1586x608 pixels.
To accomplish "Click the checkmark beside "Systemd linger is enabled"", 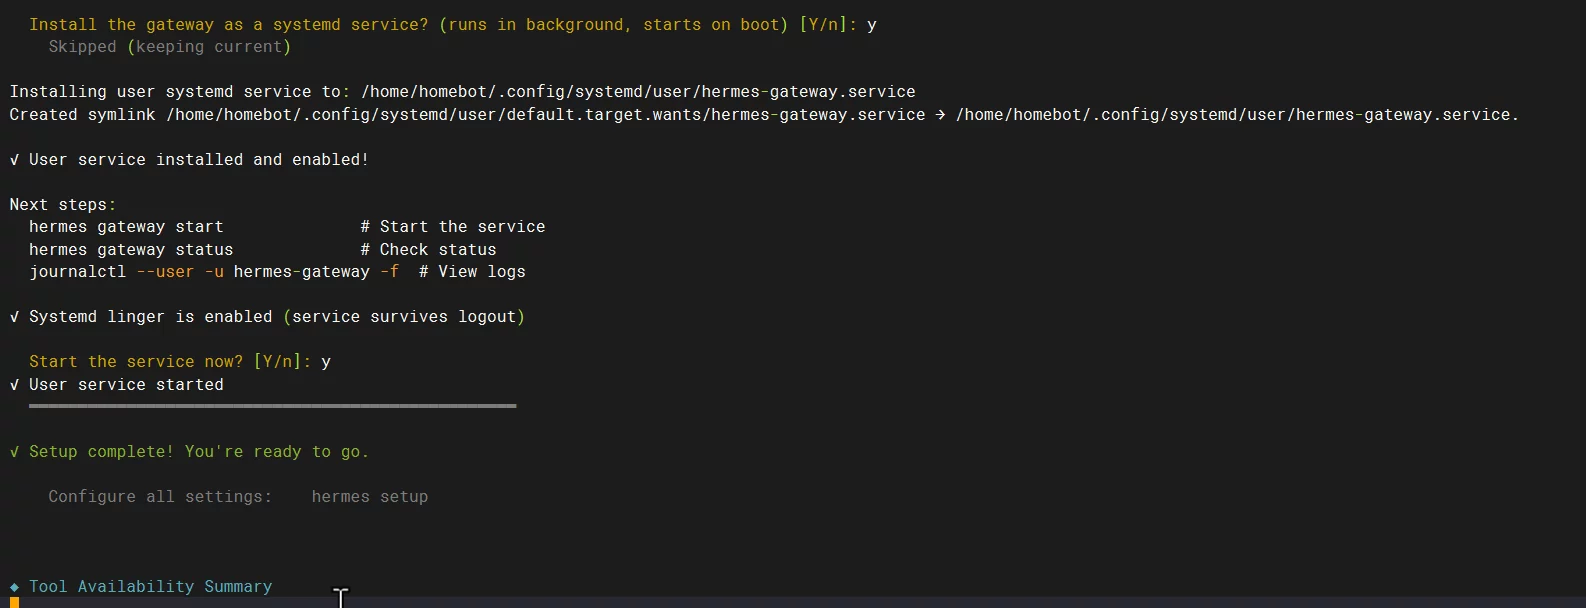I will pos(14,317).
